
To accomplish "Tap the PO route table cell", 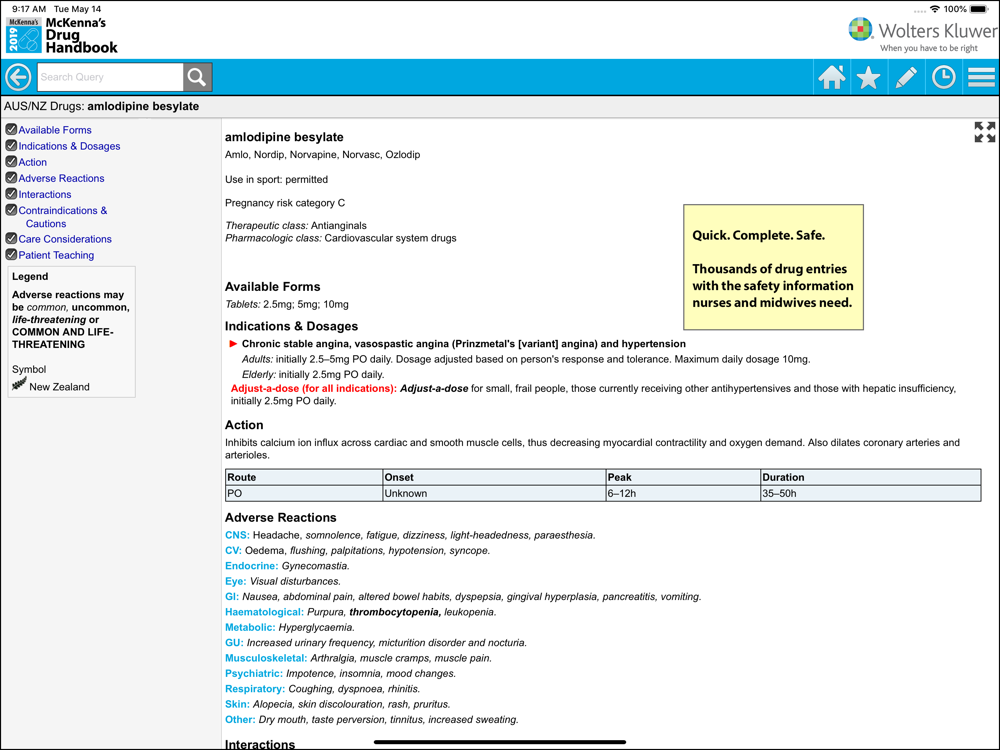I will pyautogui.click(x=304, y=493).
